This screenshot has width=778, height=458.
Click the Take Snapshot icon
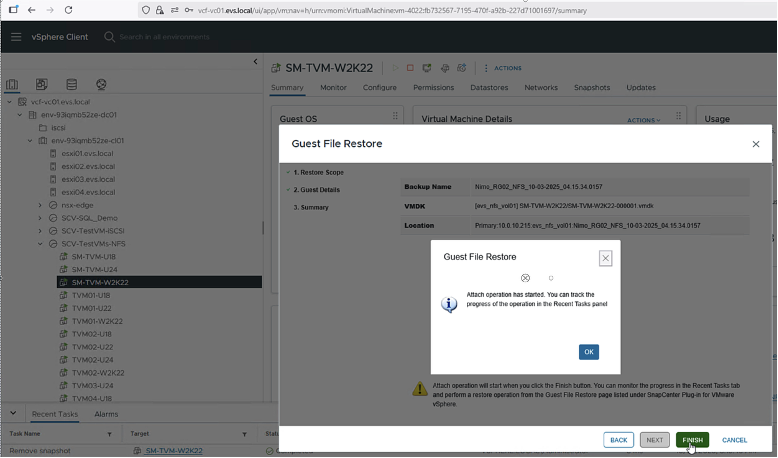click(x=461, y=68)
